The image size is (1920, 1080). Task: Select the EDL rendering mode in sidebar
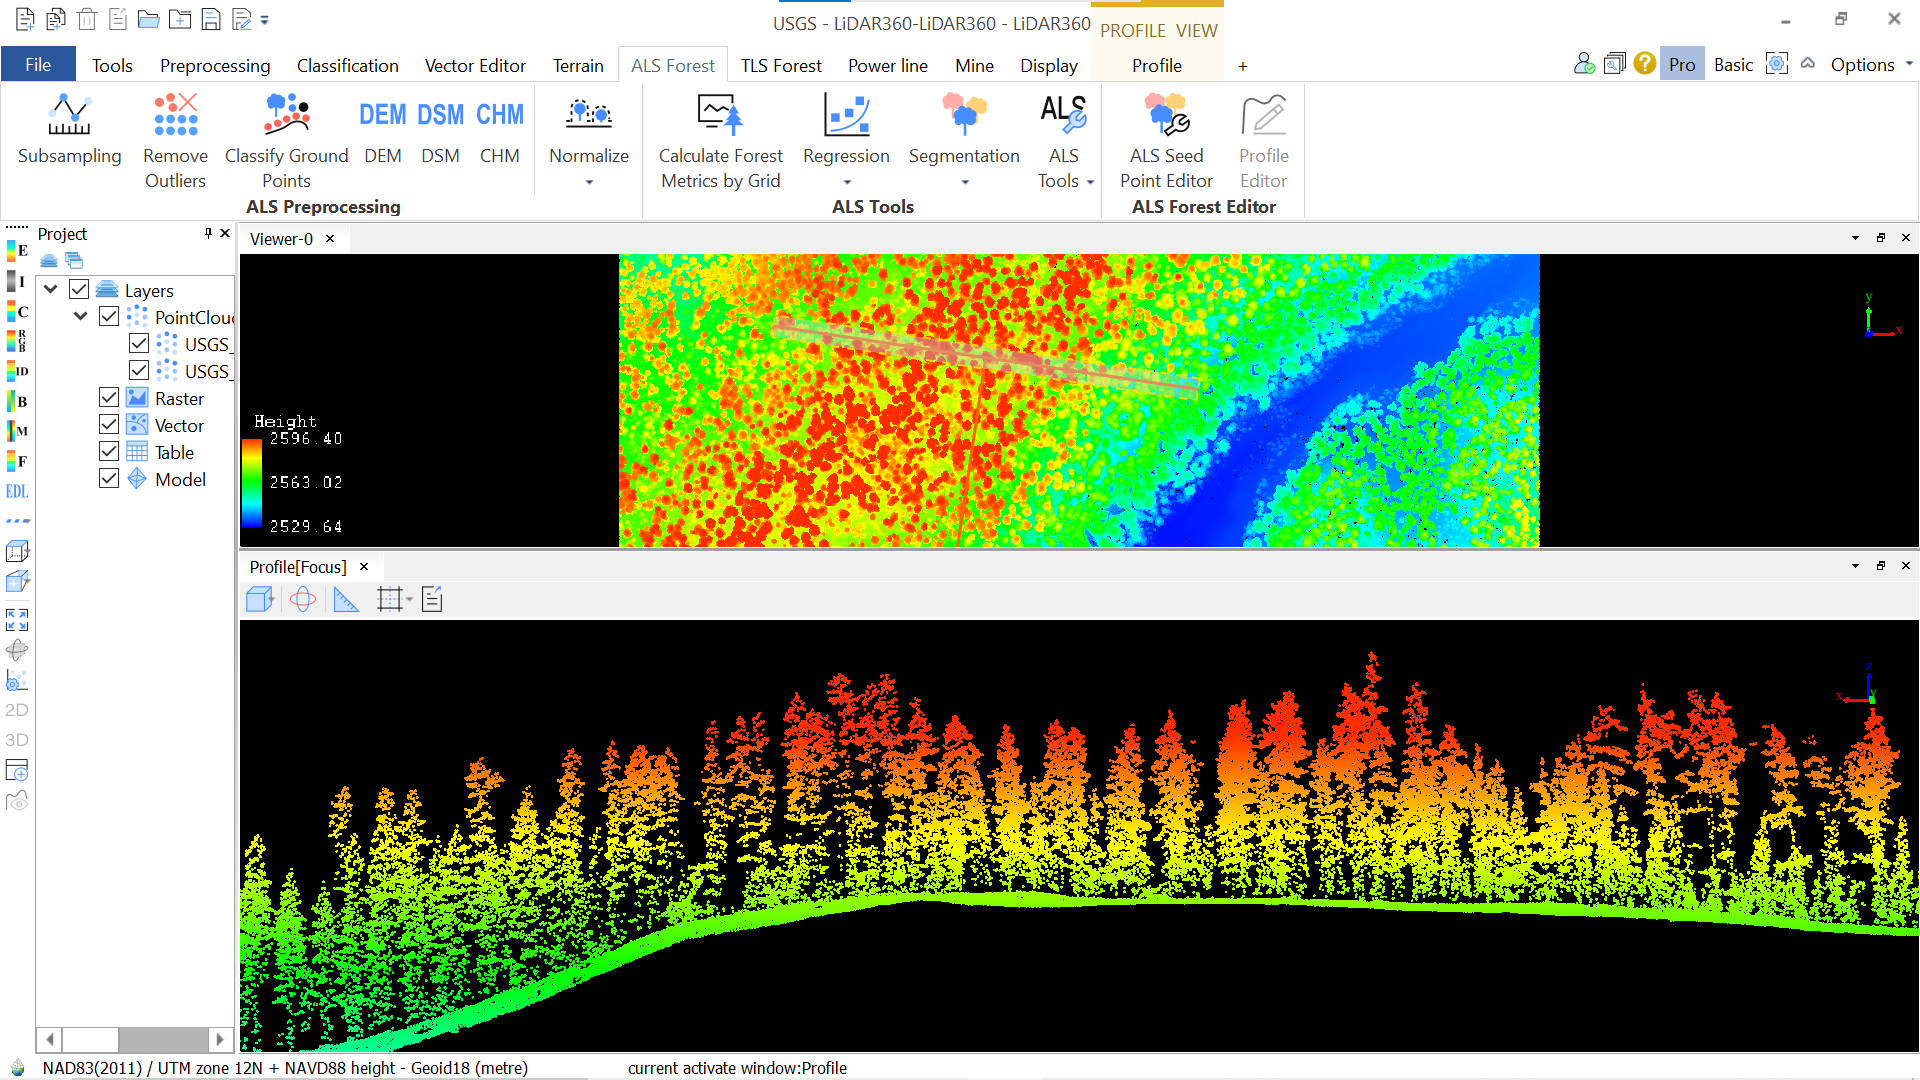click(x=17, y=491)
